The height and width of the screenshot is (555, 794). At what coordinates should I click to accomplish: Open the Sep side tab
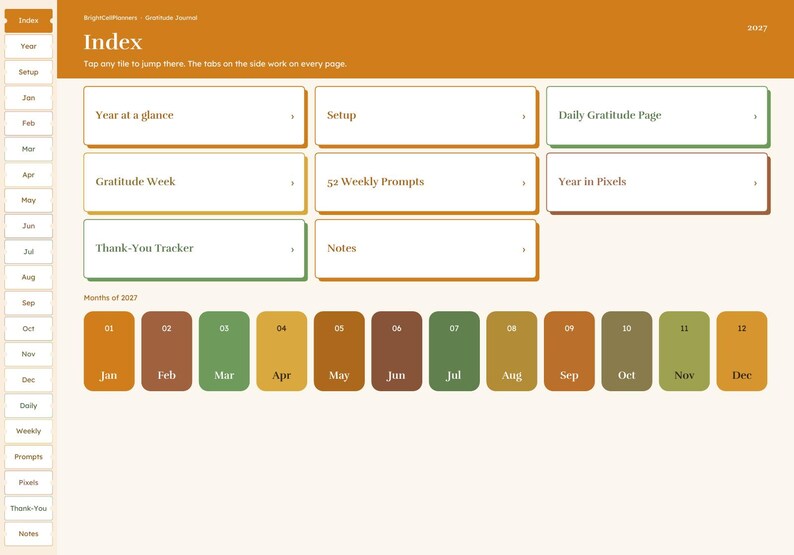pyautogui.click(x=28, y=303)
